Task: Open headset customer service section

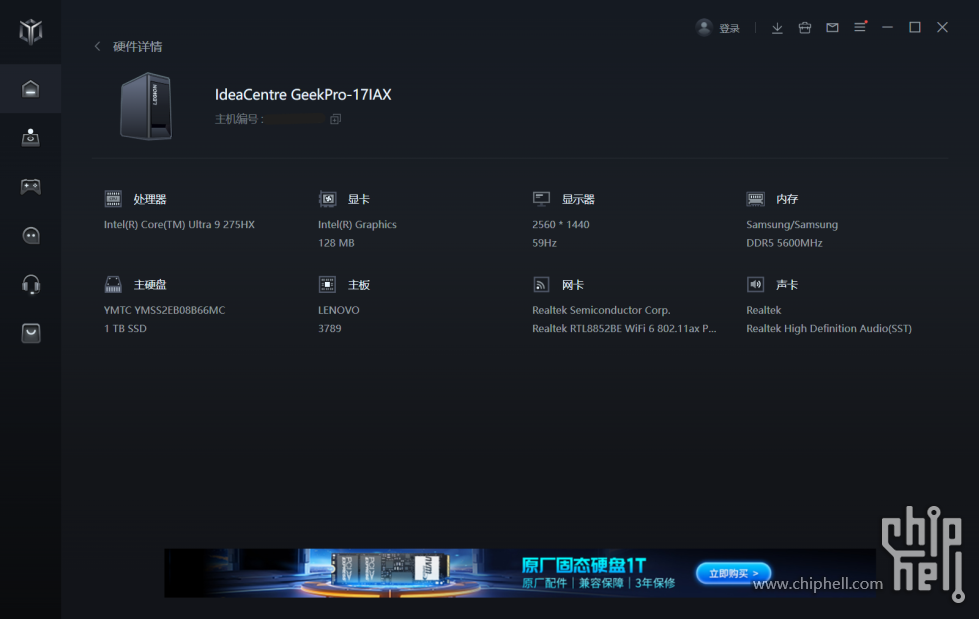Action: pos(31,284)
